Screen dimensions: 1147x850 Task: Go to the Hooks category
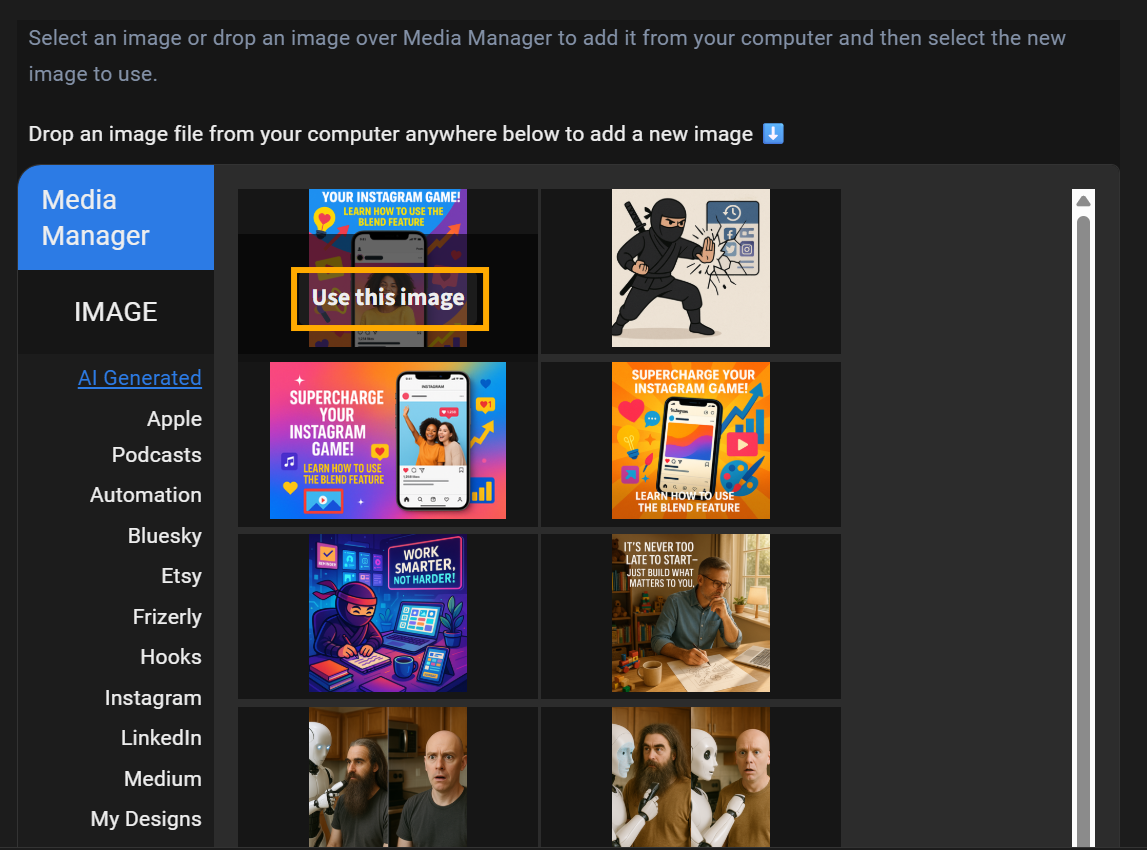tap(170, 657)
